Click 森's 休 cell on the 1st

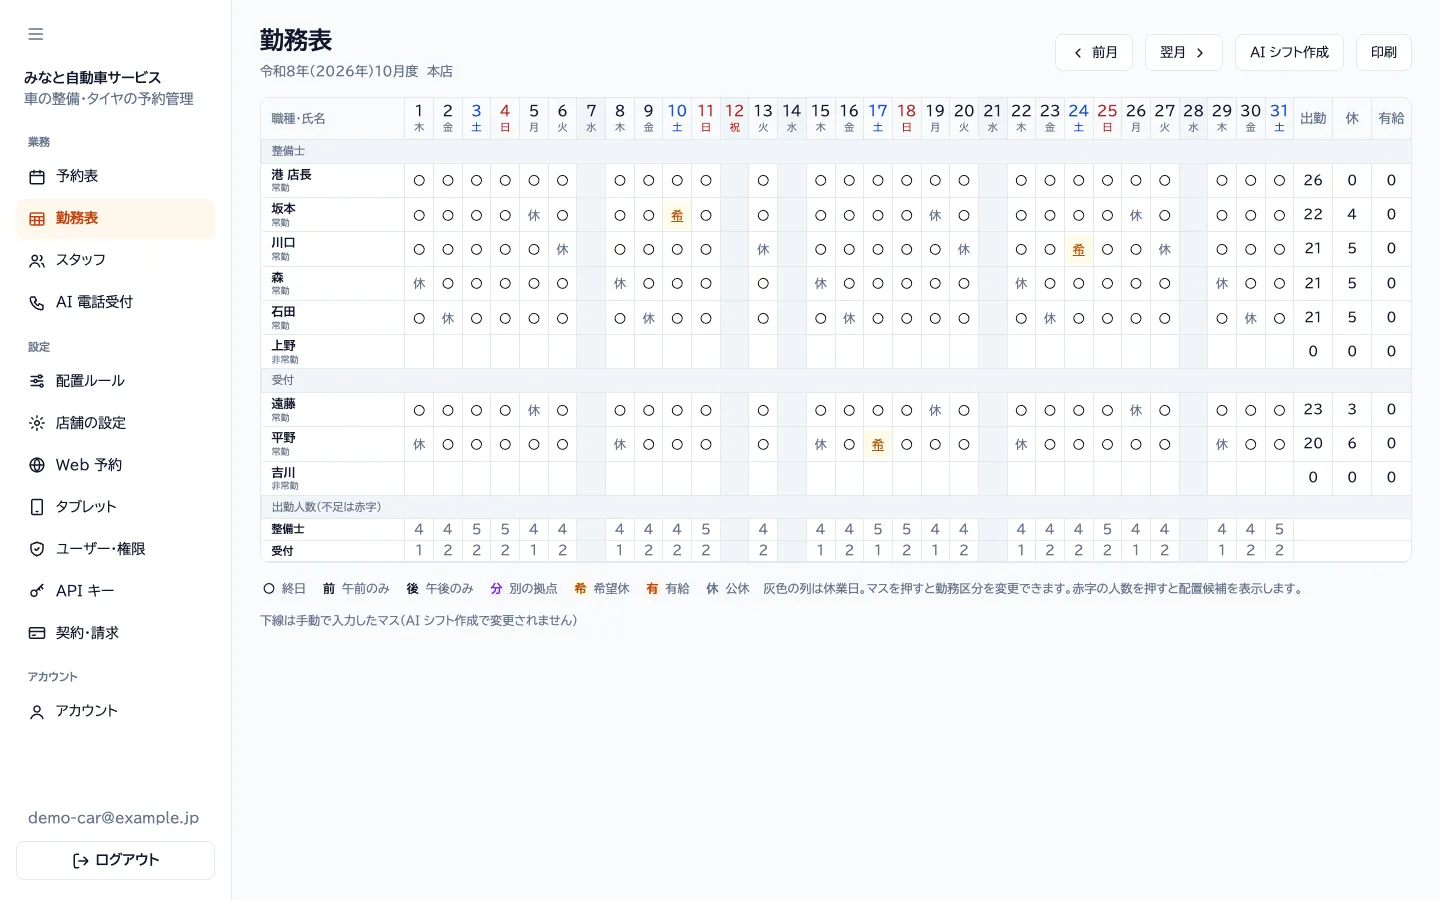[x=419, y=284]
